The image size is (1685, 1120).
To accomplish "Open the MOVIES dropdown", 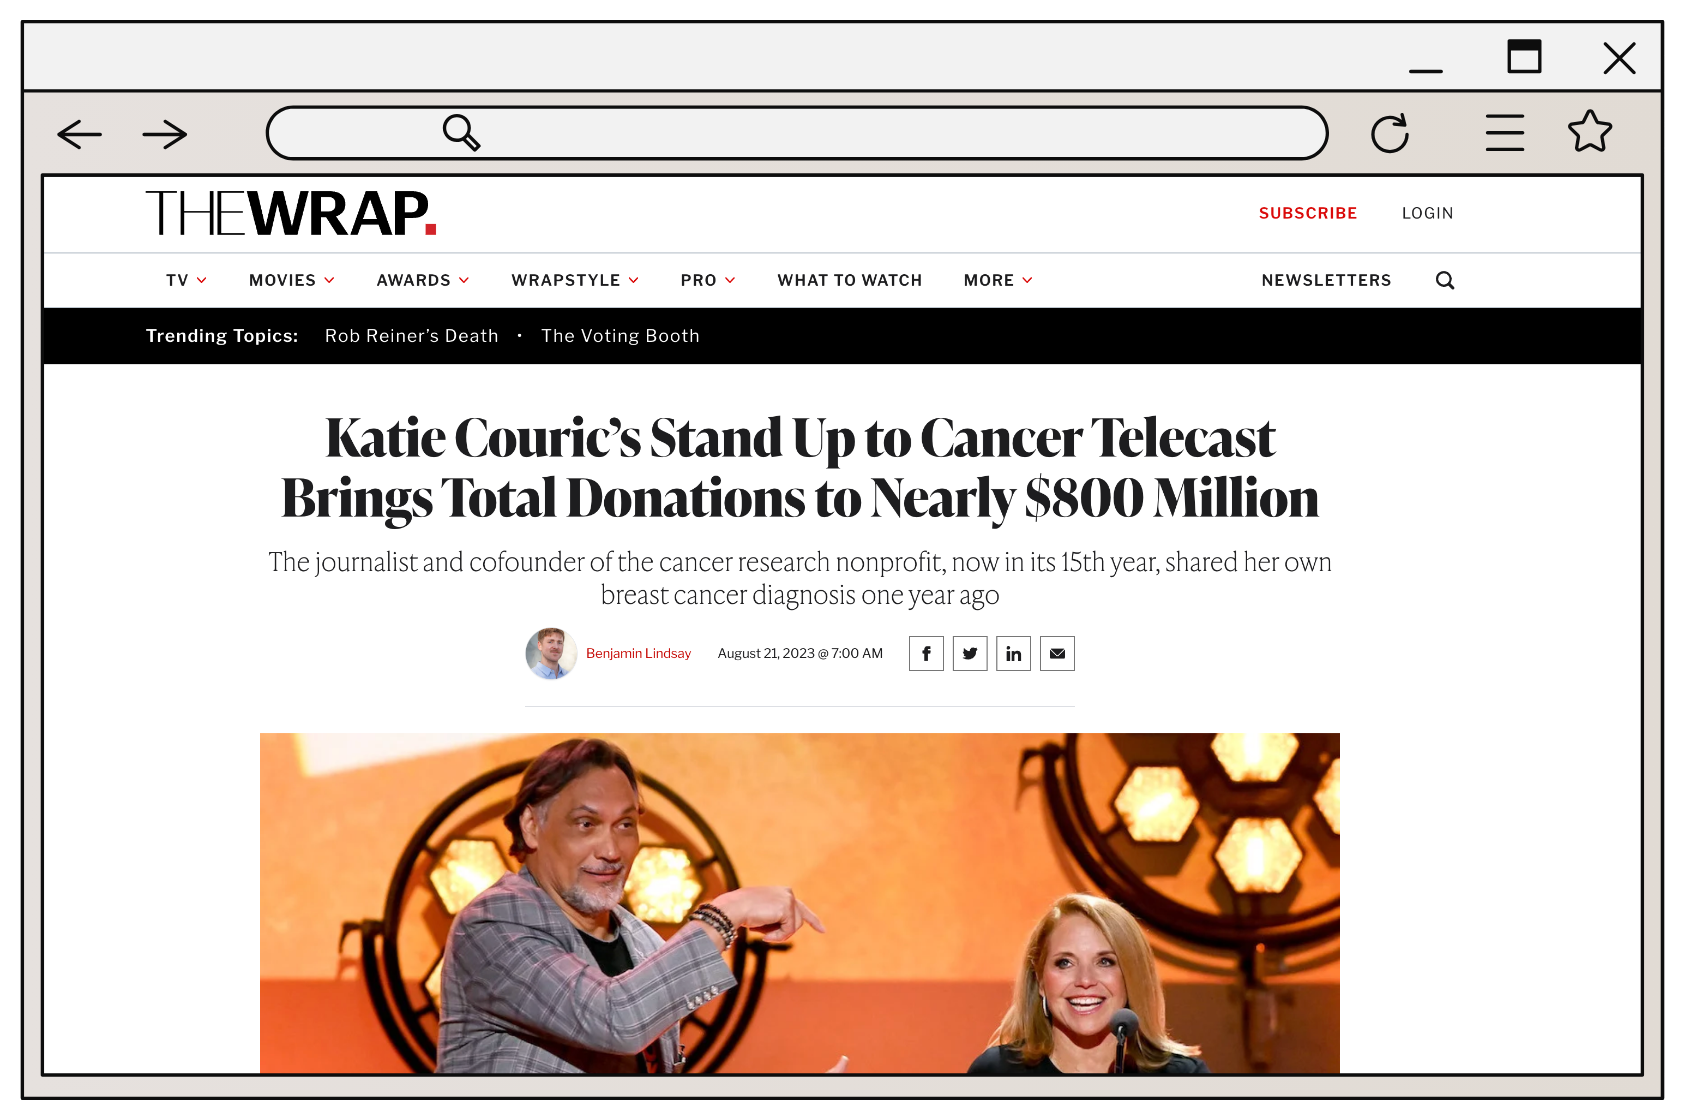I will (x=290, y=280).
